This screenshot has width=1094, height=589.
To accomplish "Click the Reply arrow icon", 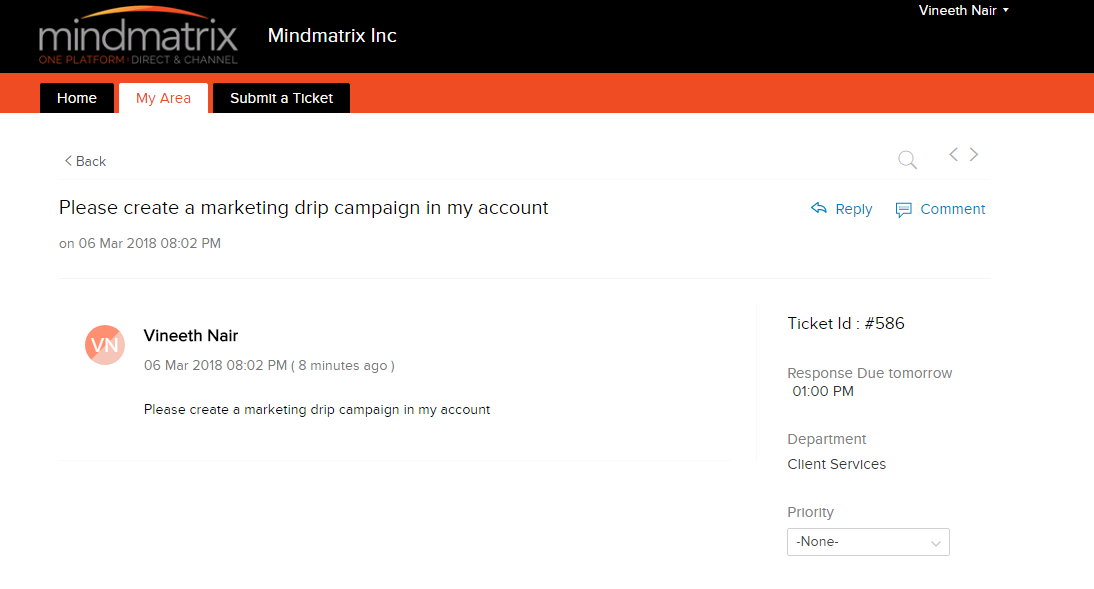I will tap(818, 208).
